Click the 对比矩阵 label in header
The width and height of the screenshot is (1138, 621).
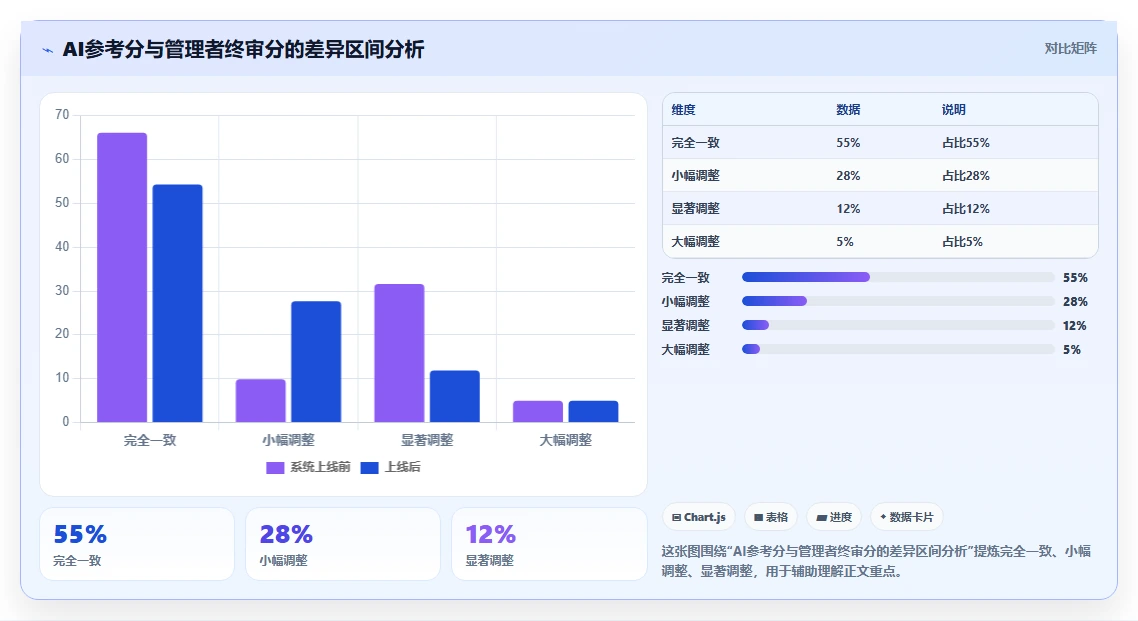pos(1071,49)
